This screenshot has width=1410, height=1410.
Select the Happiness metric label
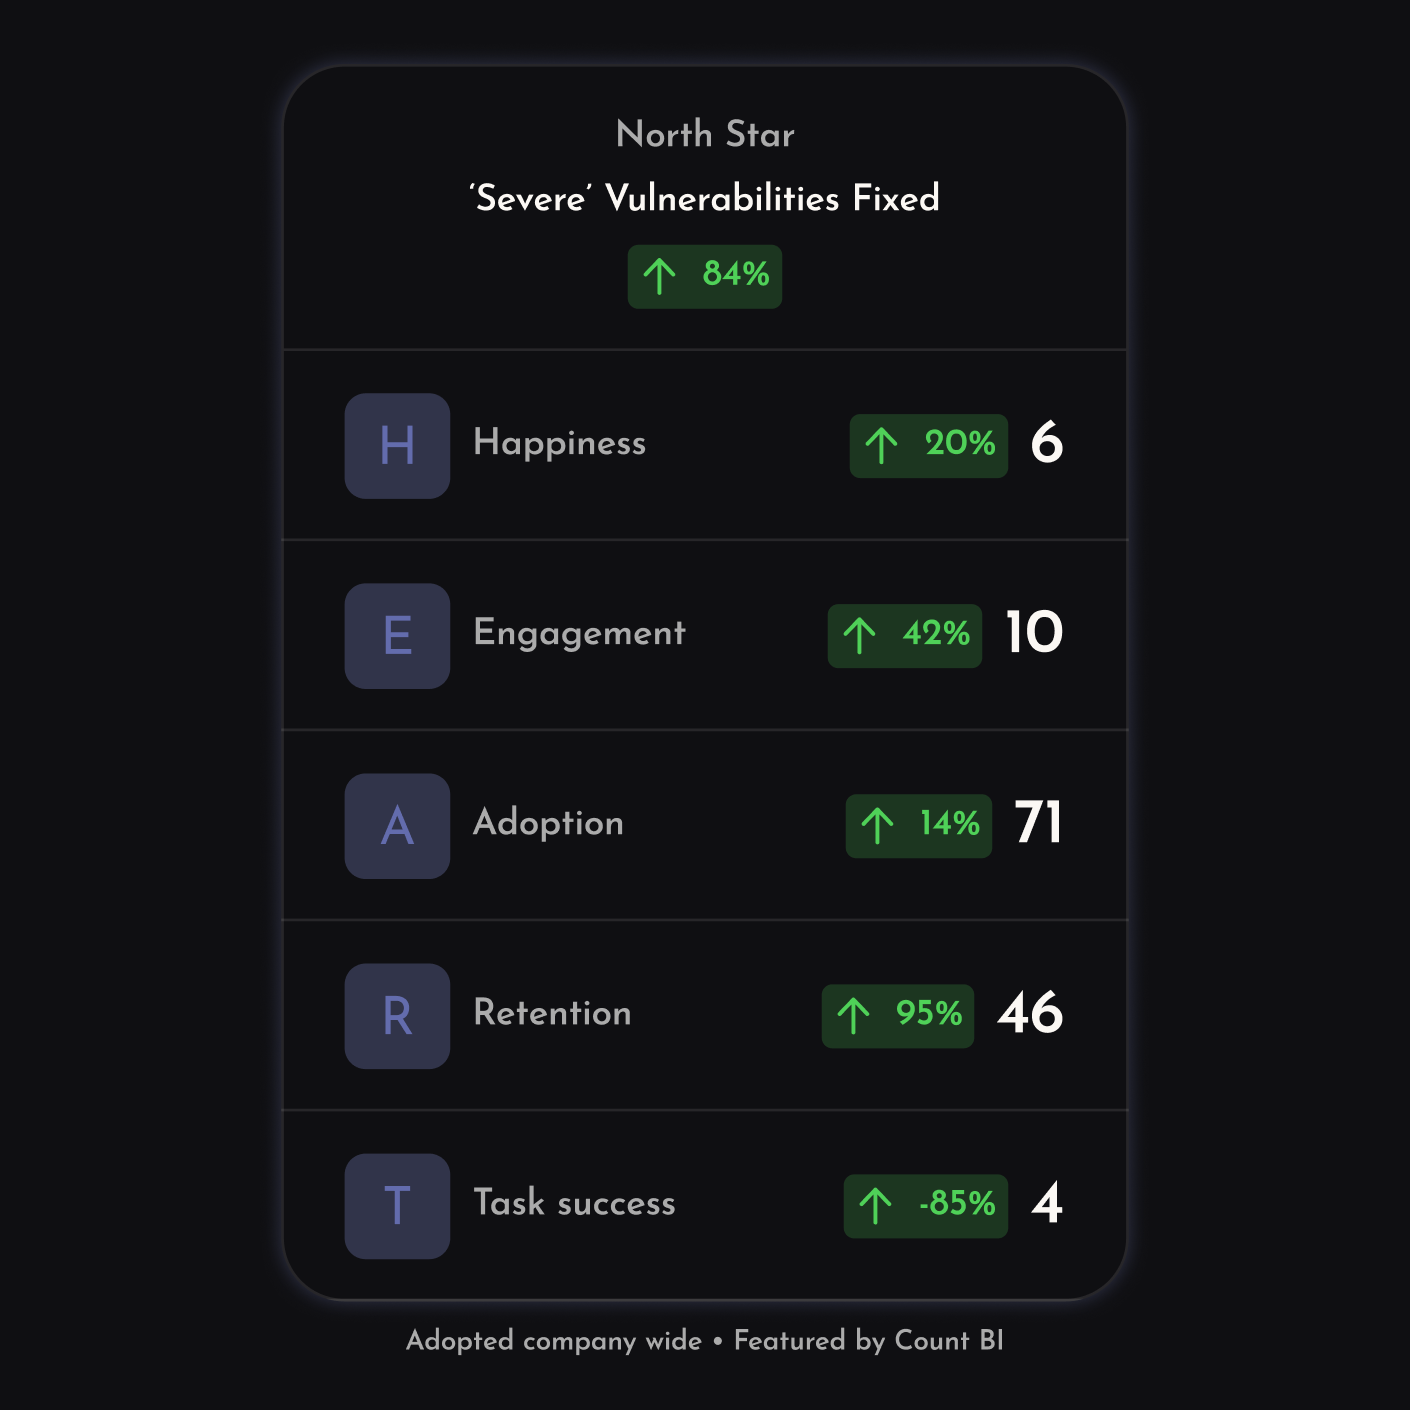point(559,443)
